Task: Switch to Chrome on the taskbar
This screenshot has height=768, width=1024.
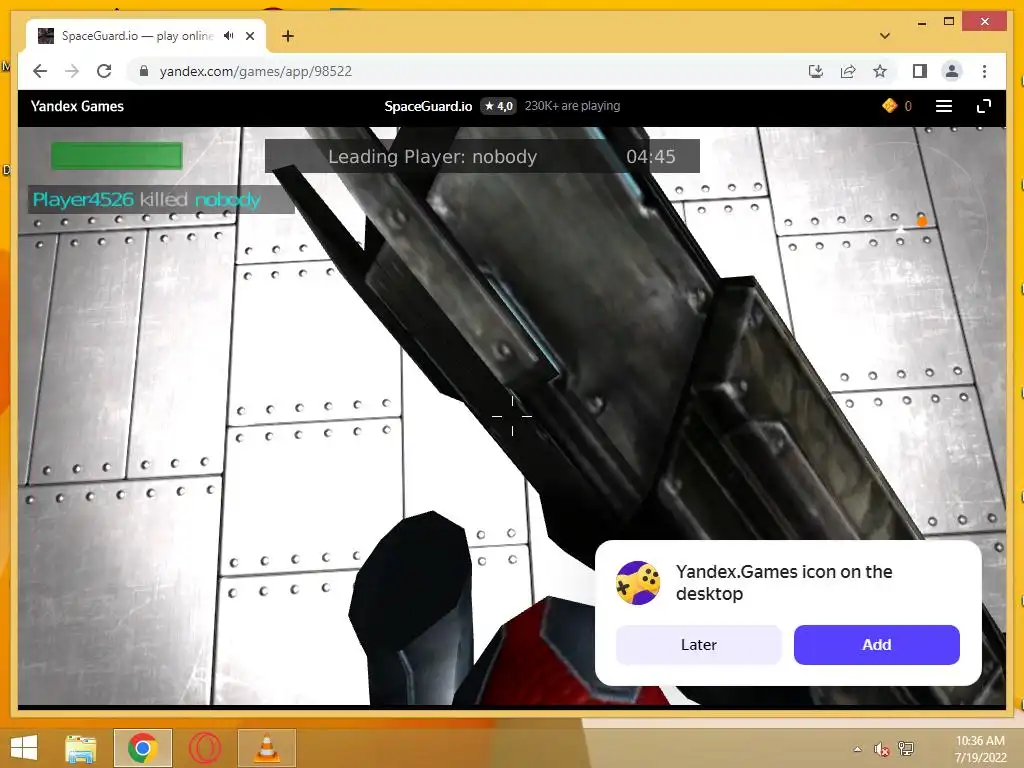Action: tap(142, 748)
